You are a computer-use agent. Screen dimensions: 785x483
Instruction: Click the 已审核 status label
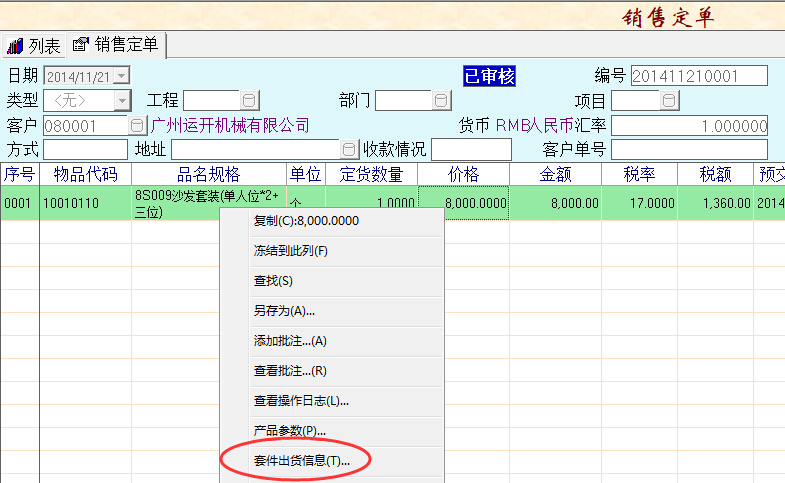pos(489,76)
